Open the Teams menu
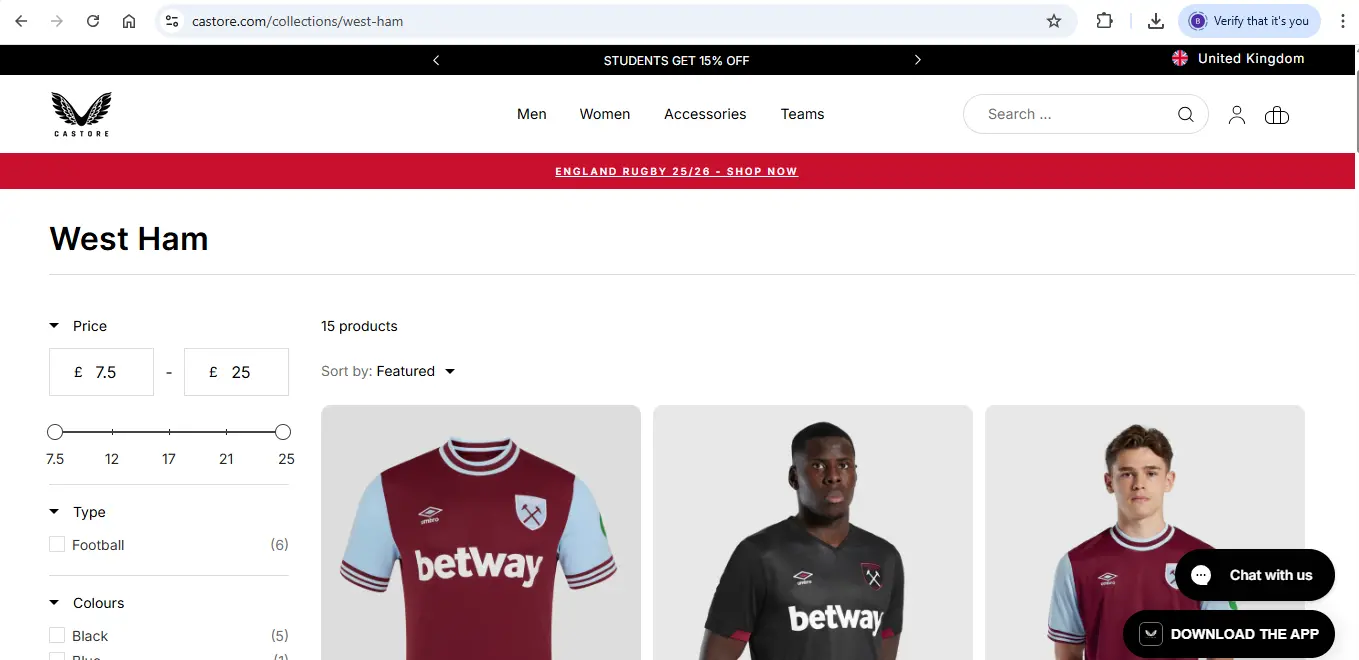This screenshot has width=1359, height=660. coord(802,114)
